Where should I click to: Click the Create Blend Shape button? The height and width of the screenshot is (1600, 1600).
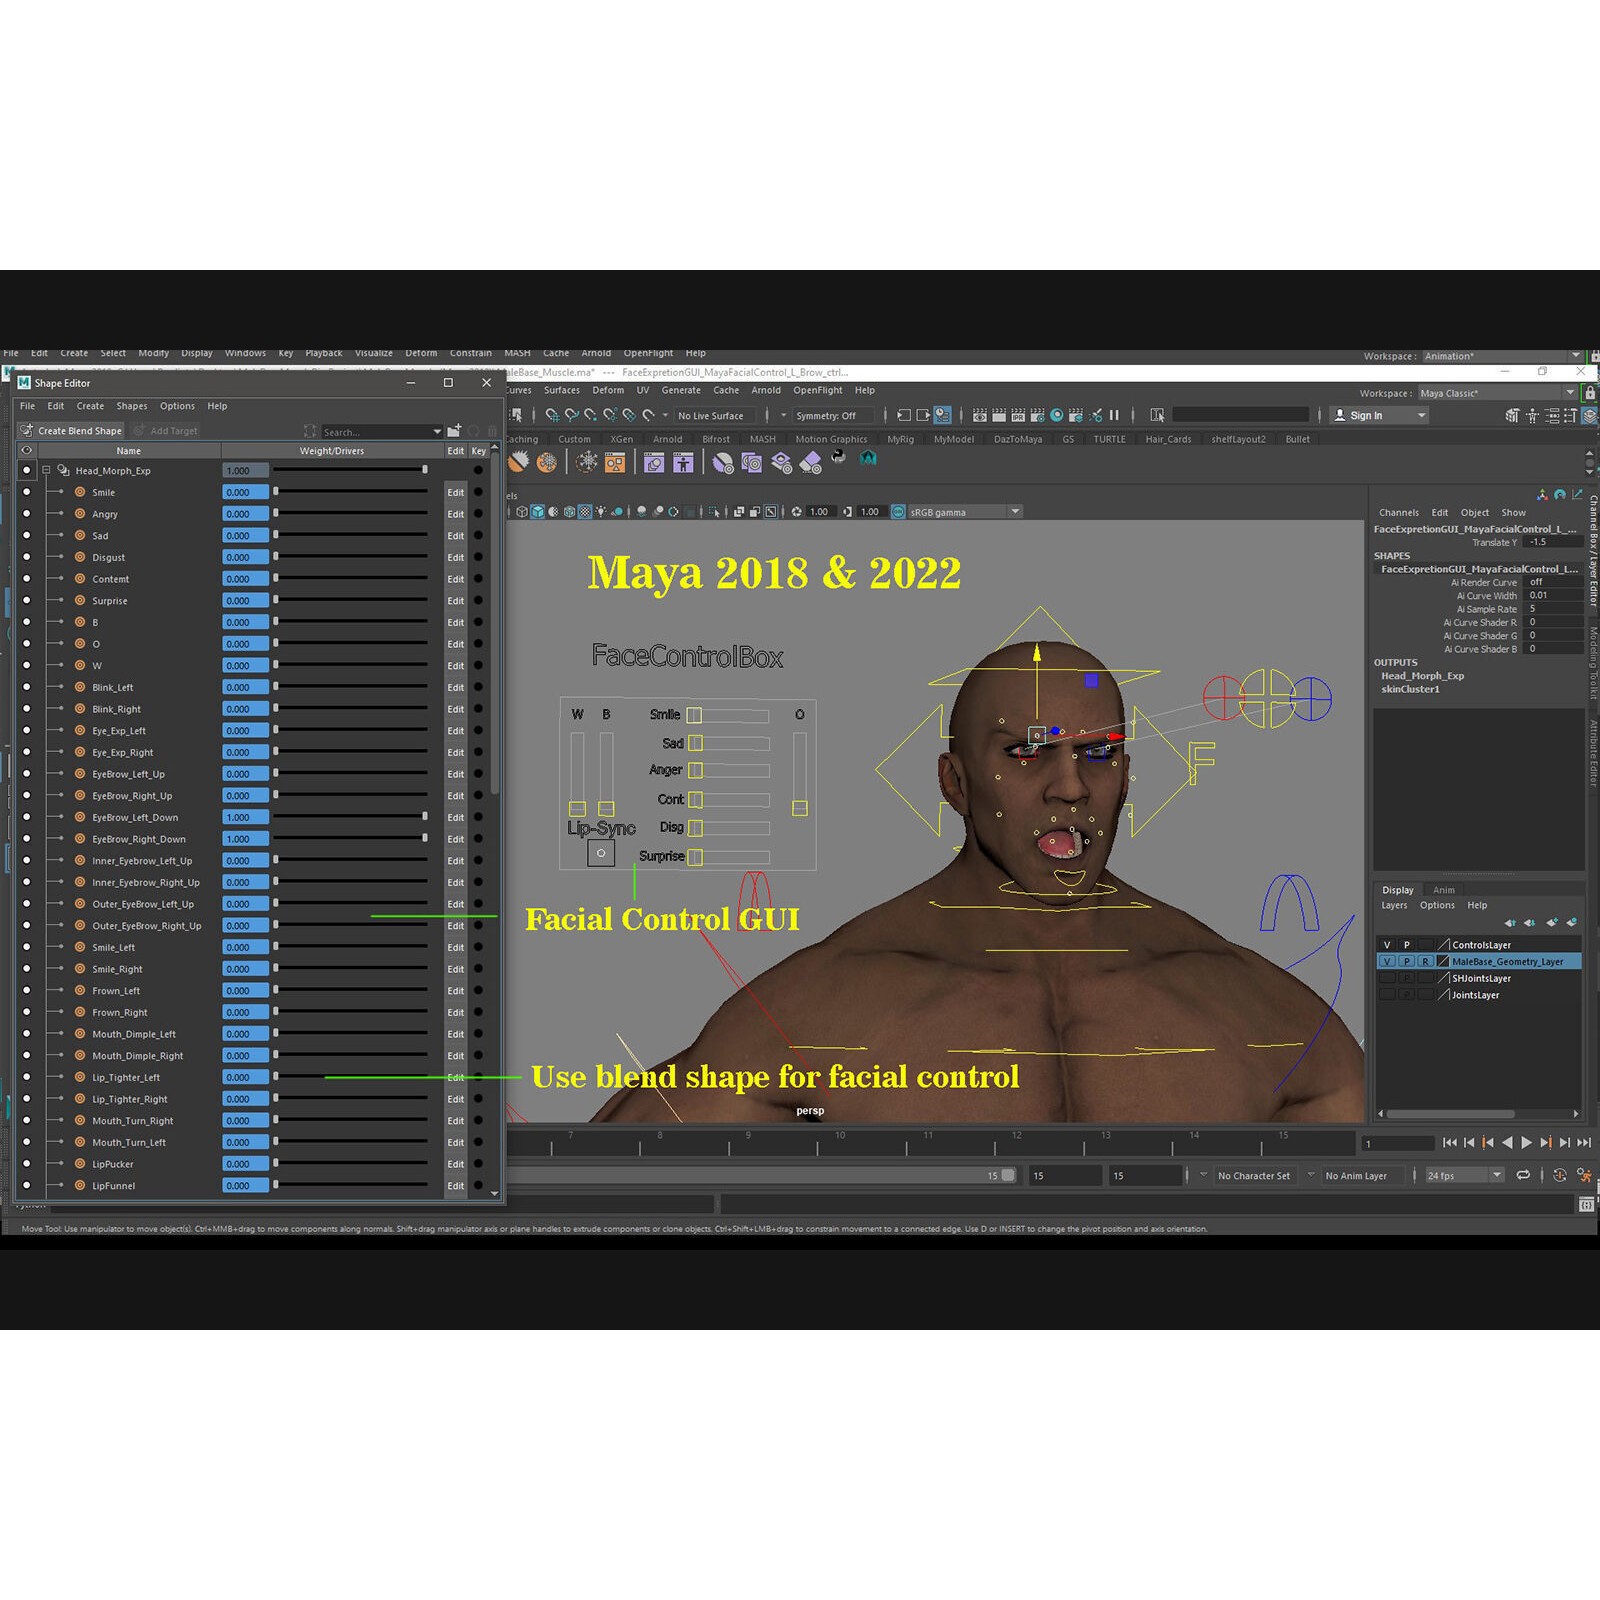tap(71, 431)
